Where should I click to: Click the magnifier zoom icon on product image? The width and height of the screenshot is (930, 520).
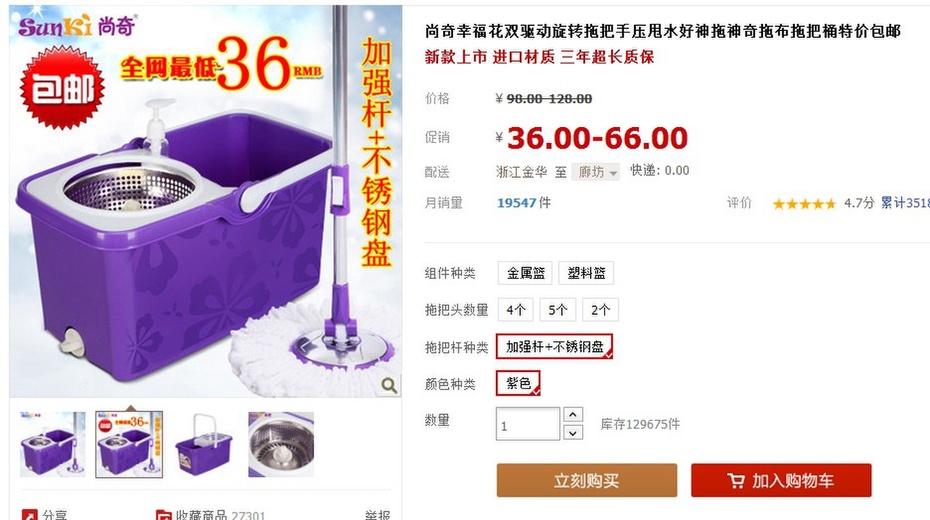tap(389, 385)
